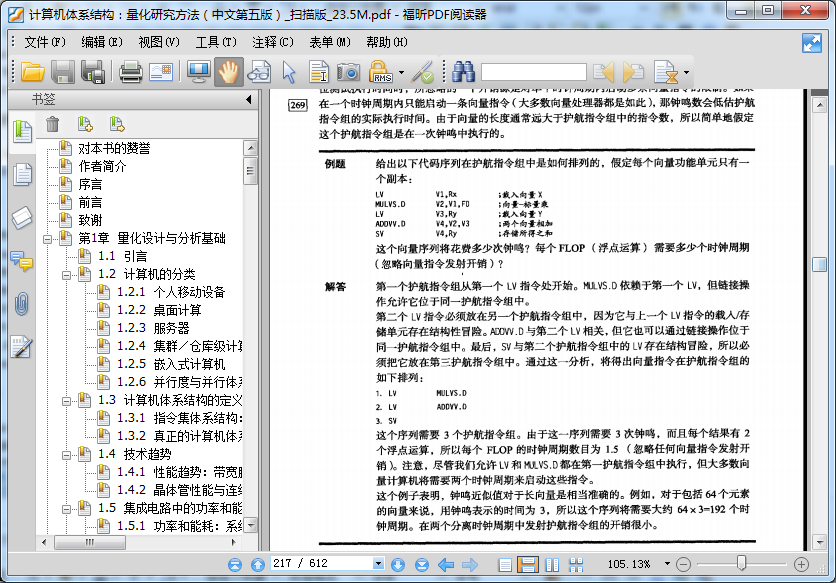Collapse the 1.5 集成电路中的功率和能 node
The image size is (836, 583).
click(66, 509)
